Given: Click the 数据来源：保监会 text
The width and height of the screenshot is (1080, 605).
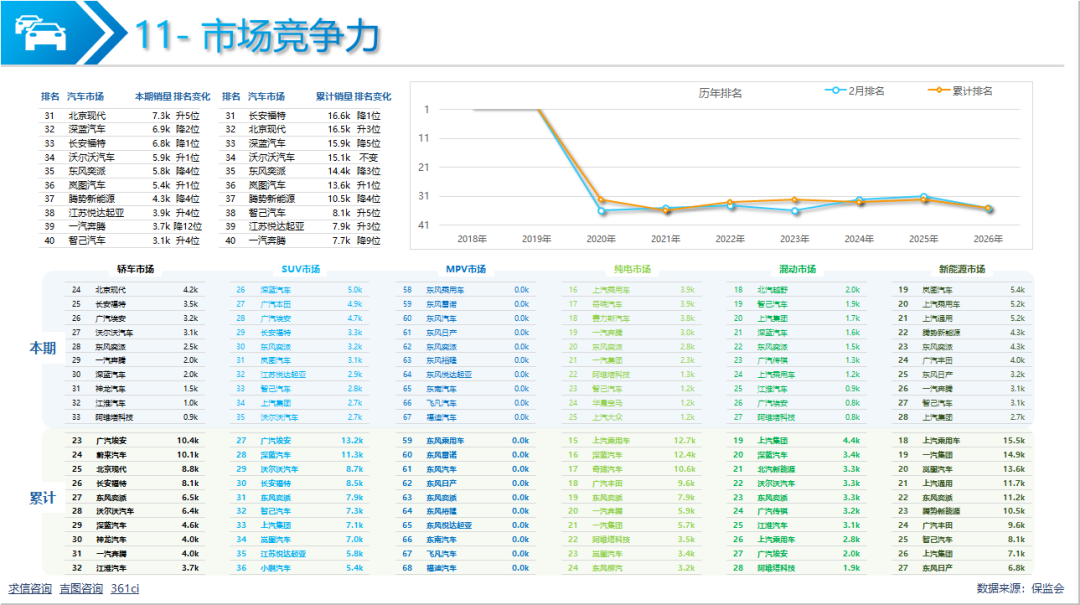Looking at the screenshot, I should click(x=1020, y=588).
